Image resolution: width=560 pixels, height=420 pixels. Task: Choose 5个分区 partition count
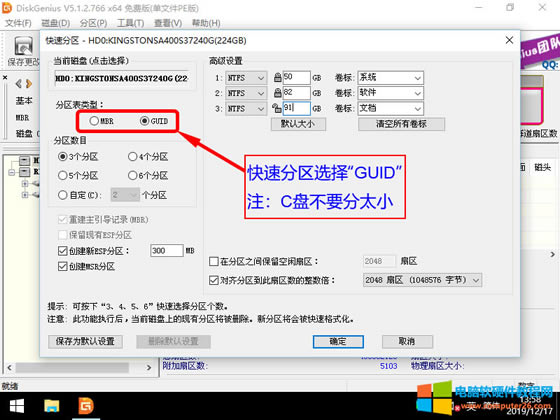[x=78, y=175]
